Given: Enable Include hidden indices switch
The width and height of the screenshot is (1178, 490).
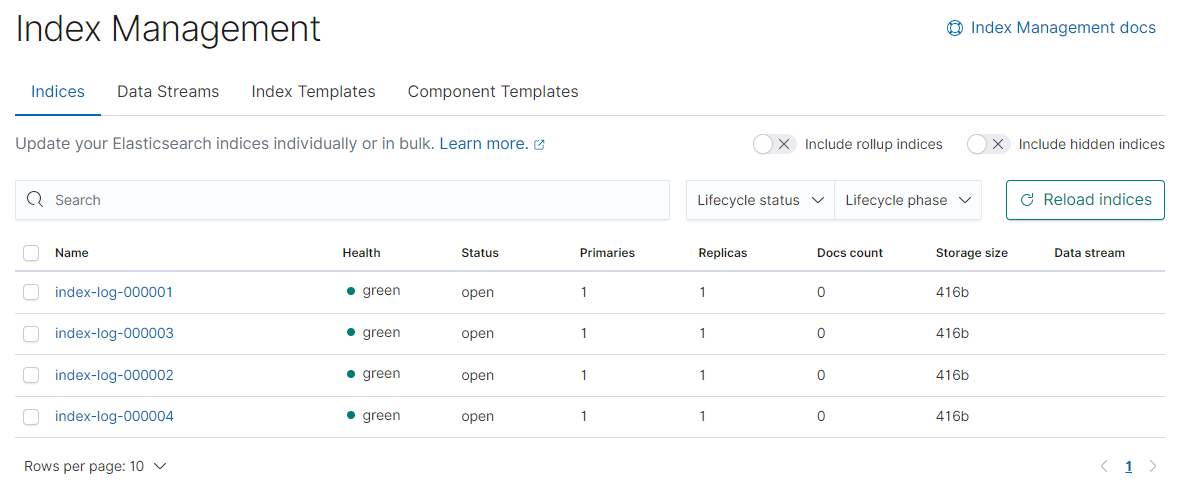Looking at the screenshot, I should coord(989,144).
